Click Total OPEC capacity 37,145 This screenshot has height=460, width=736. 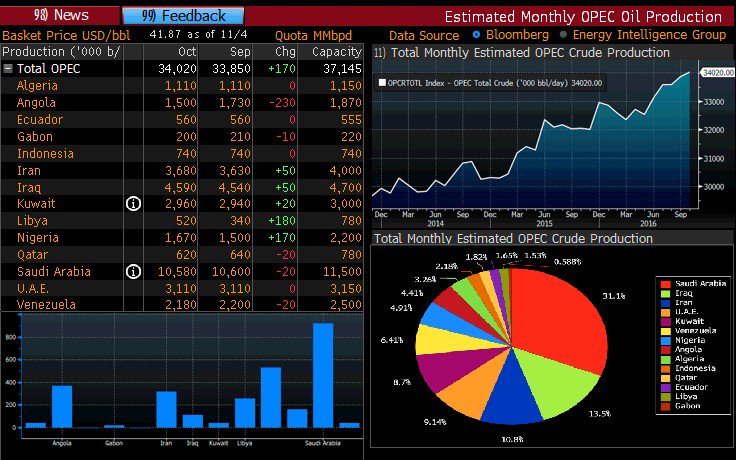click(x=342, y=69)
